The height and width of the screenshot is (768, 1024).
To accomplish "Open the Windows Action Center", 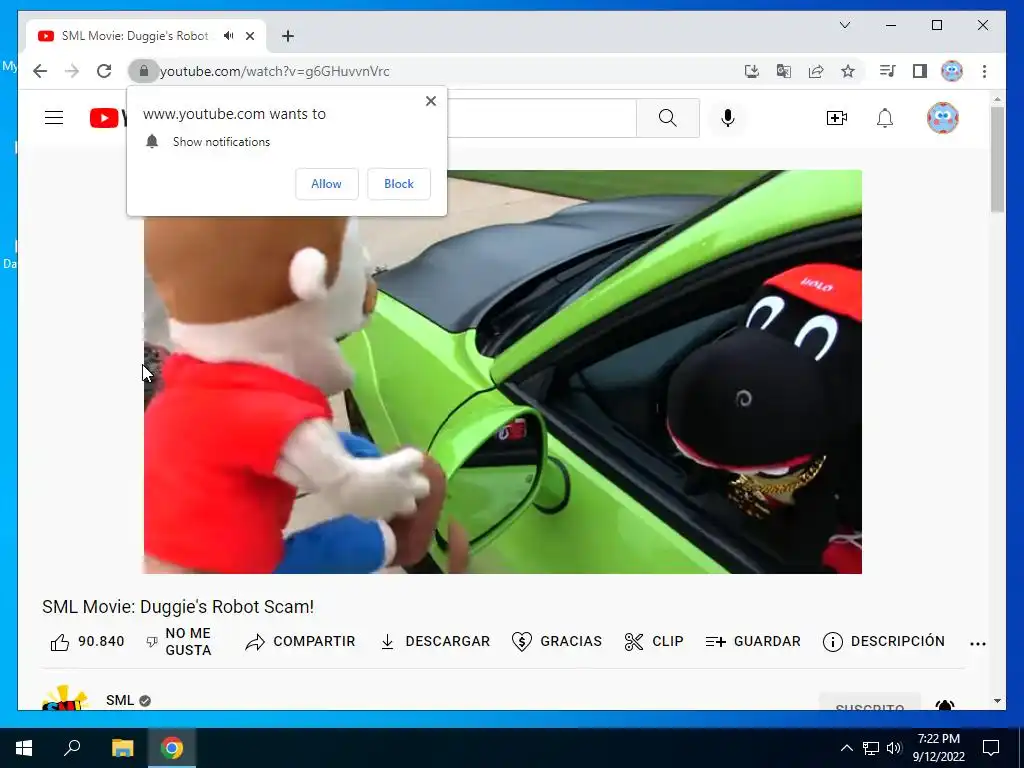I will click(x=991, y=748).
